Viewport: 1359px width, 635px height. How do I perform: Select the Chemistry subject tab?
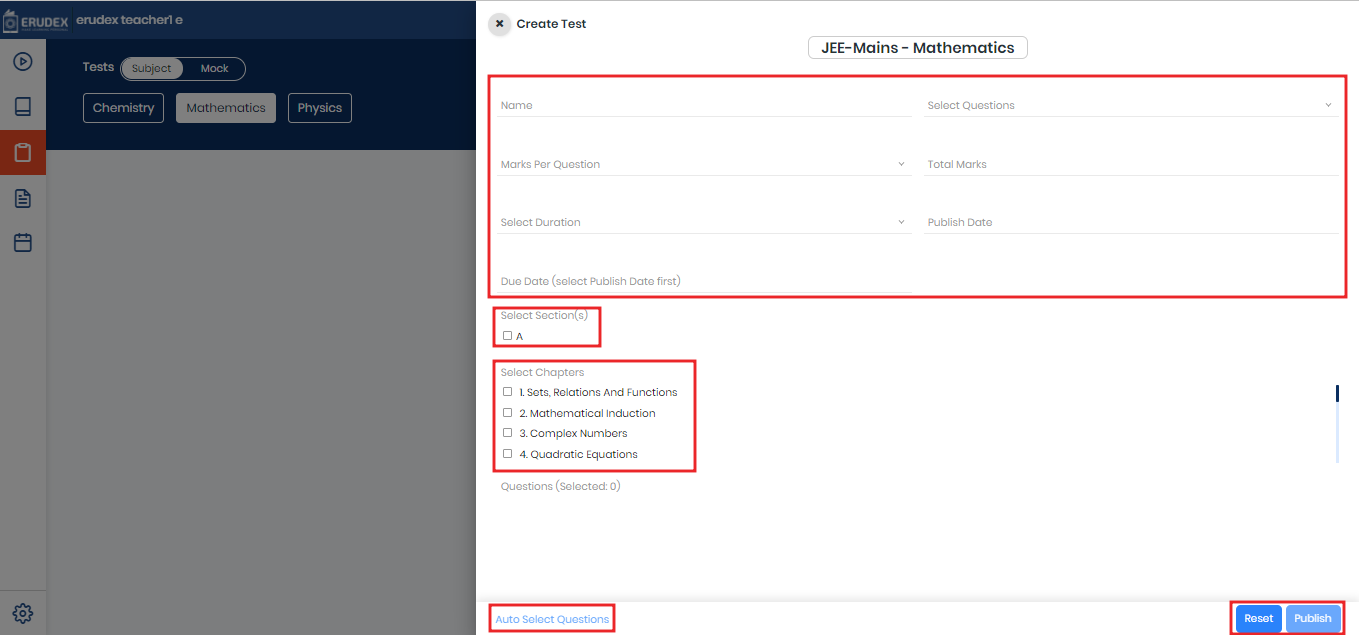[x=123, y=108]
